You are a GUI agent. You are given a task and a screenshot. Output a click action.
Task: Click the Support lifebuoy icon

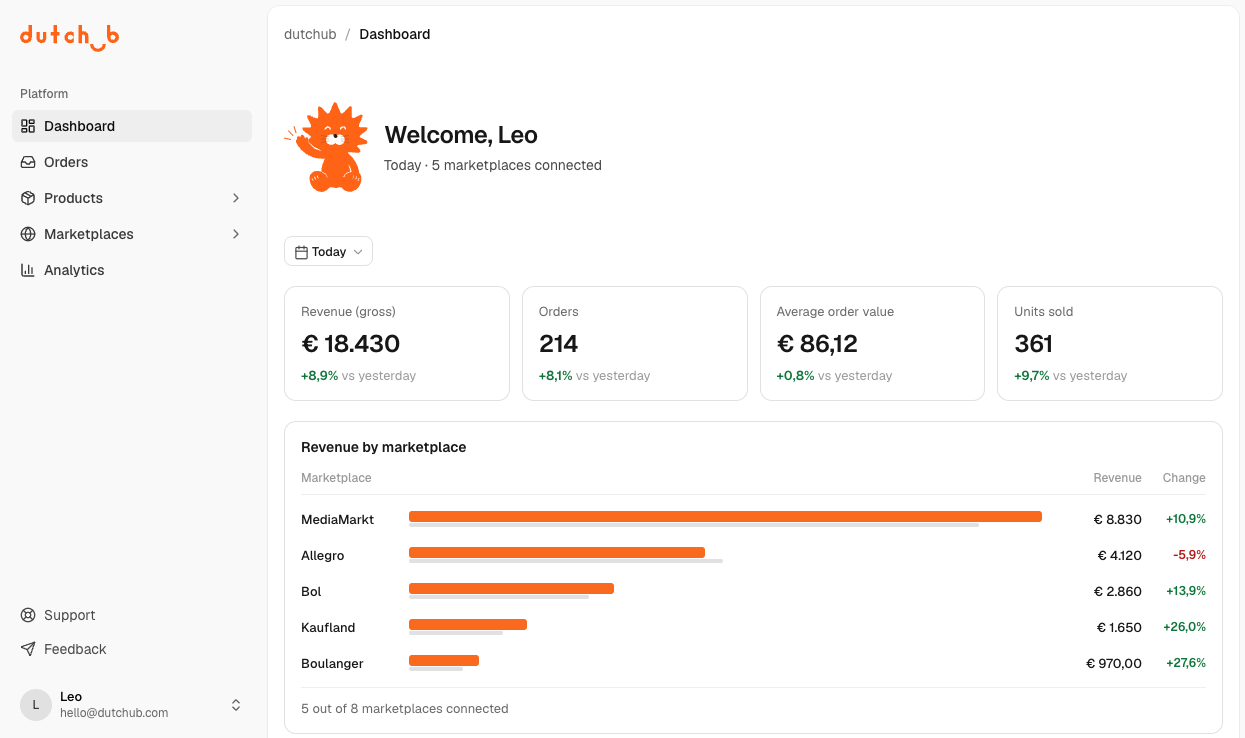[28, 615]
